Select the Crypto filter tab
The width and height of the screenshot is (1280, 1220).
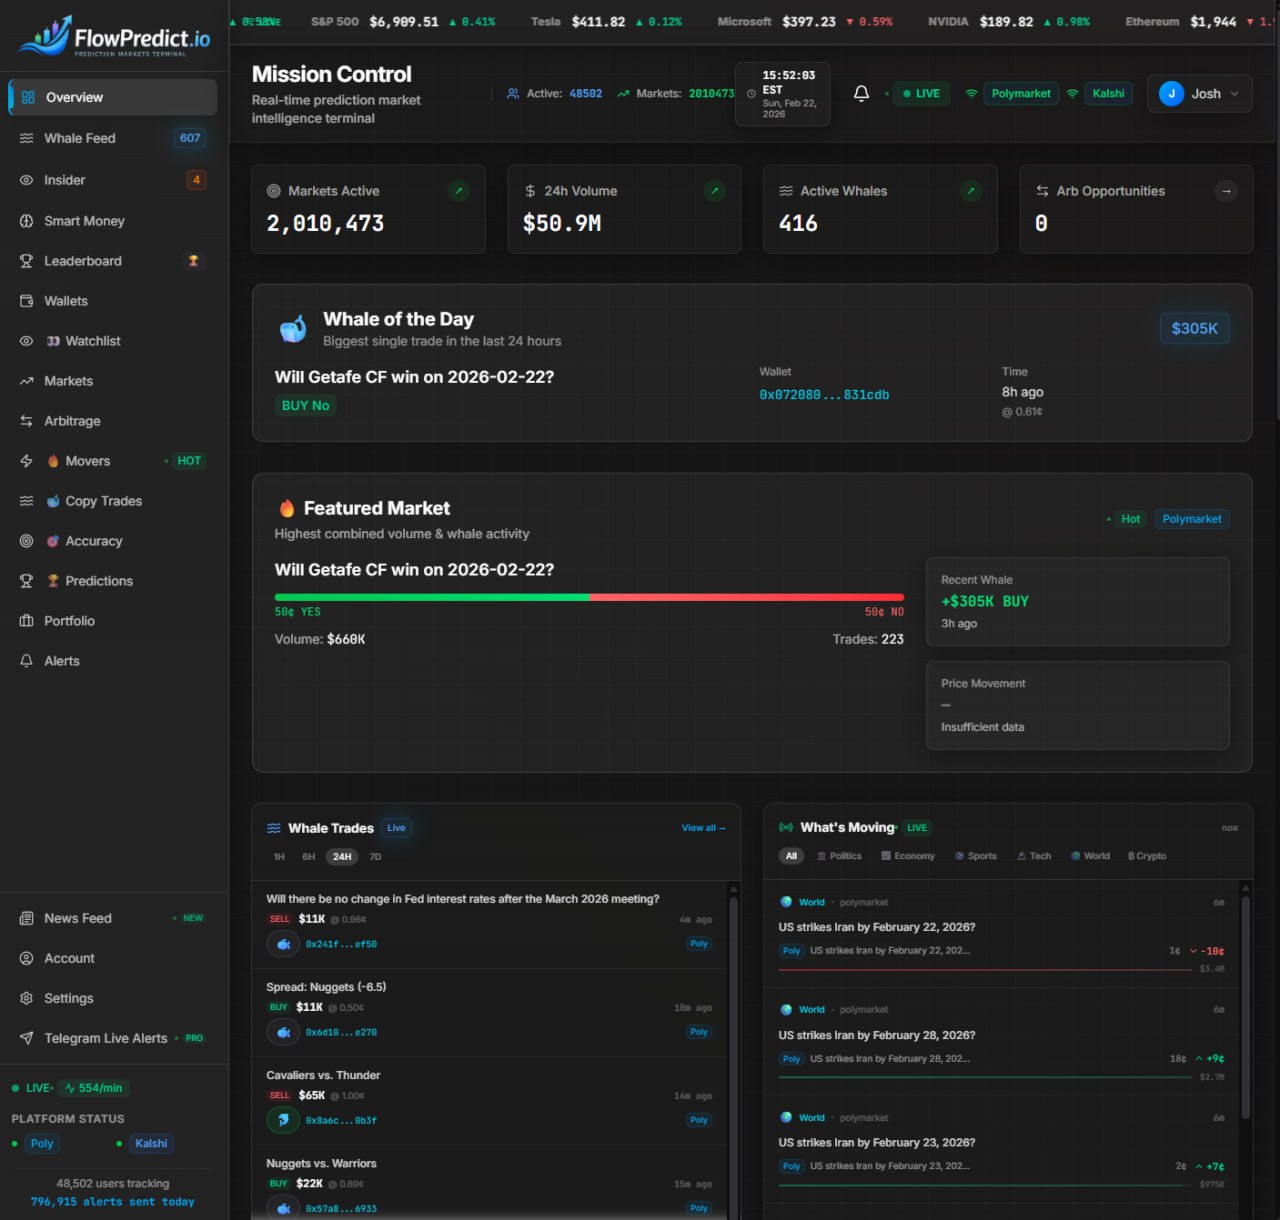click(1147, 856)
